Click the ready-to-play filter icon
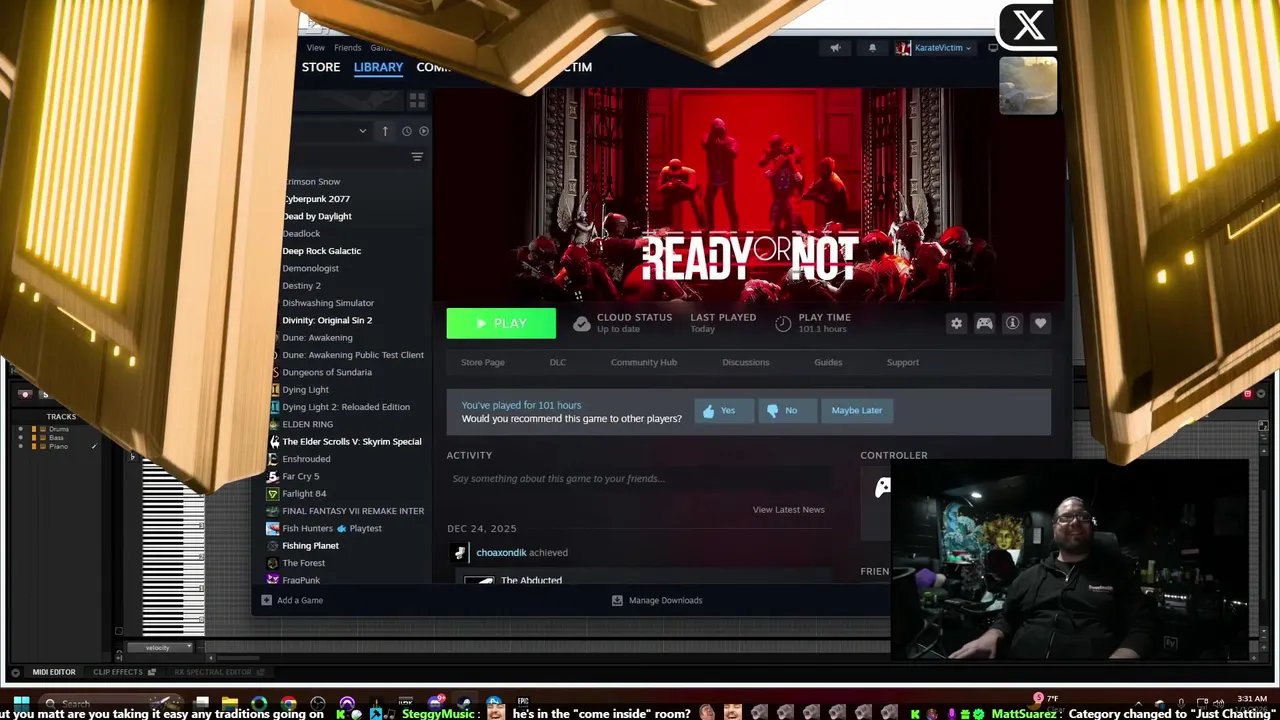 point(424,131)
